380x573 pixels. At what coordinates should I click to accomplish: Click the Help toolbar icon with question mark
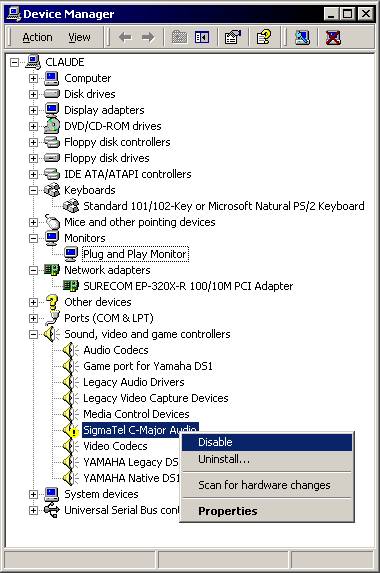click(264, 37)
